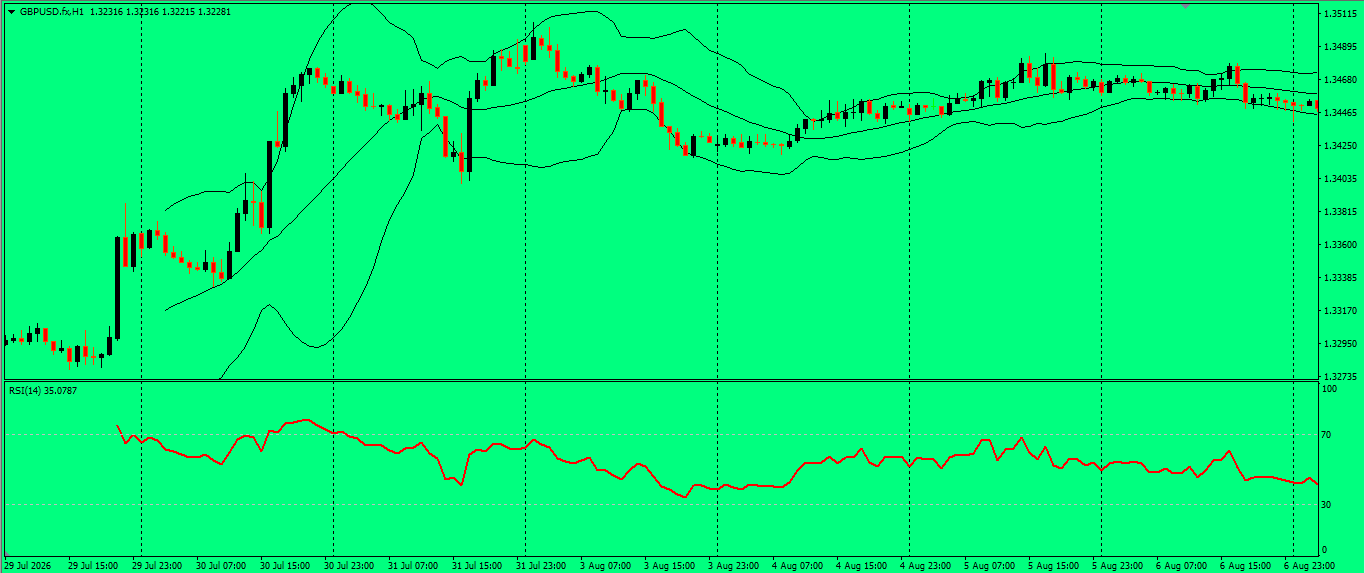
Task: Click the 6 Aug 07:00 time label
Action: pos(1181,566)
